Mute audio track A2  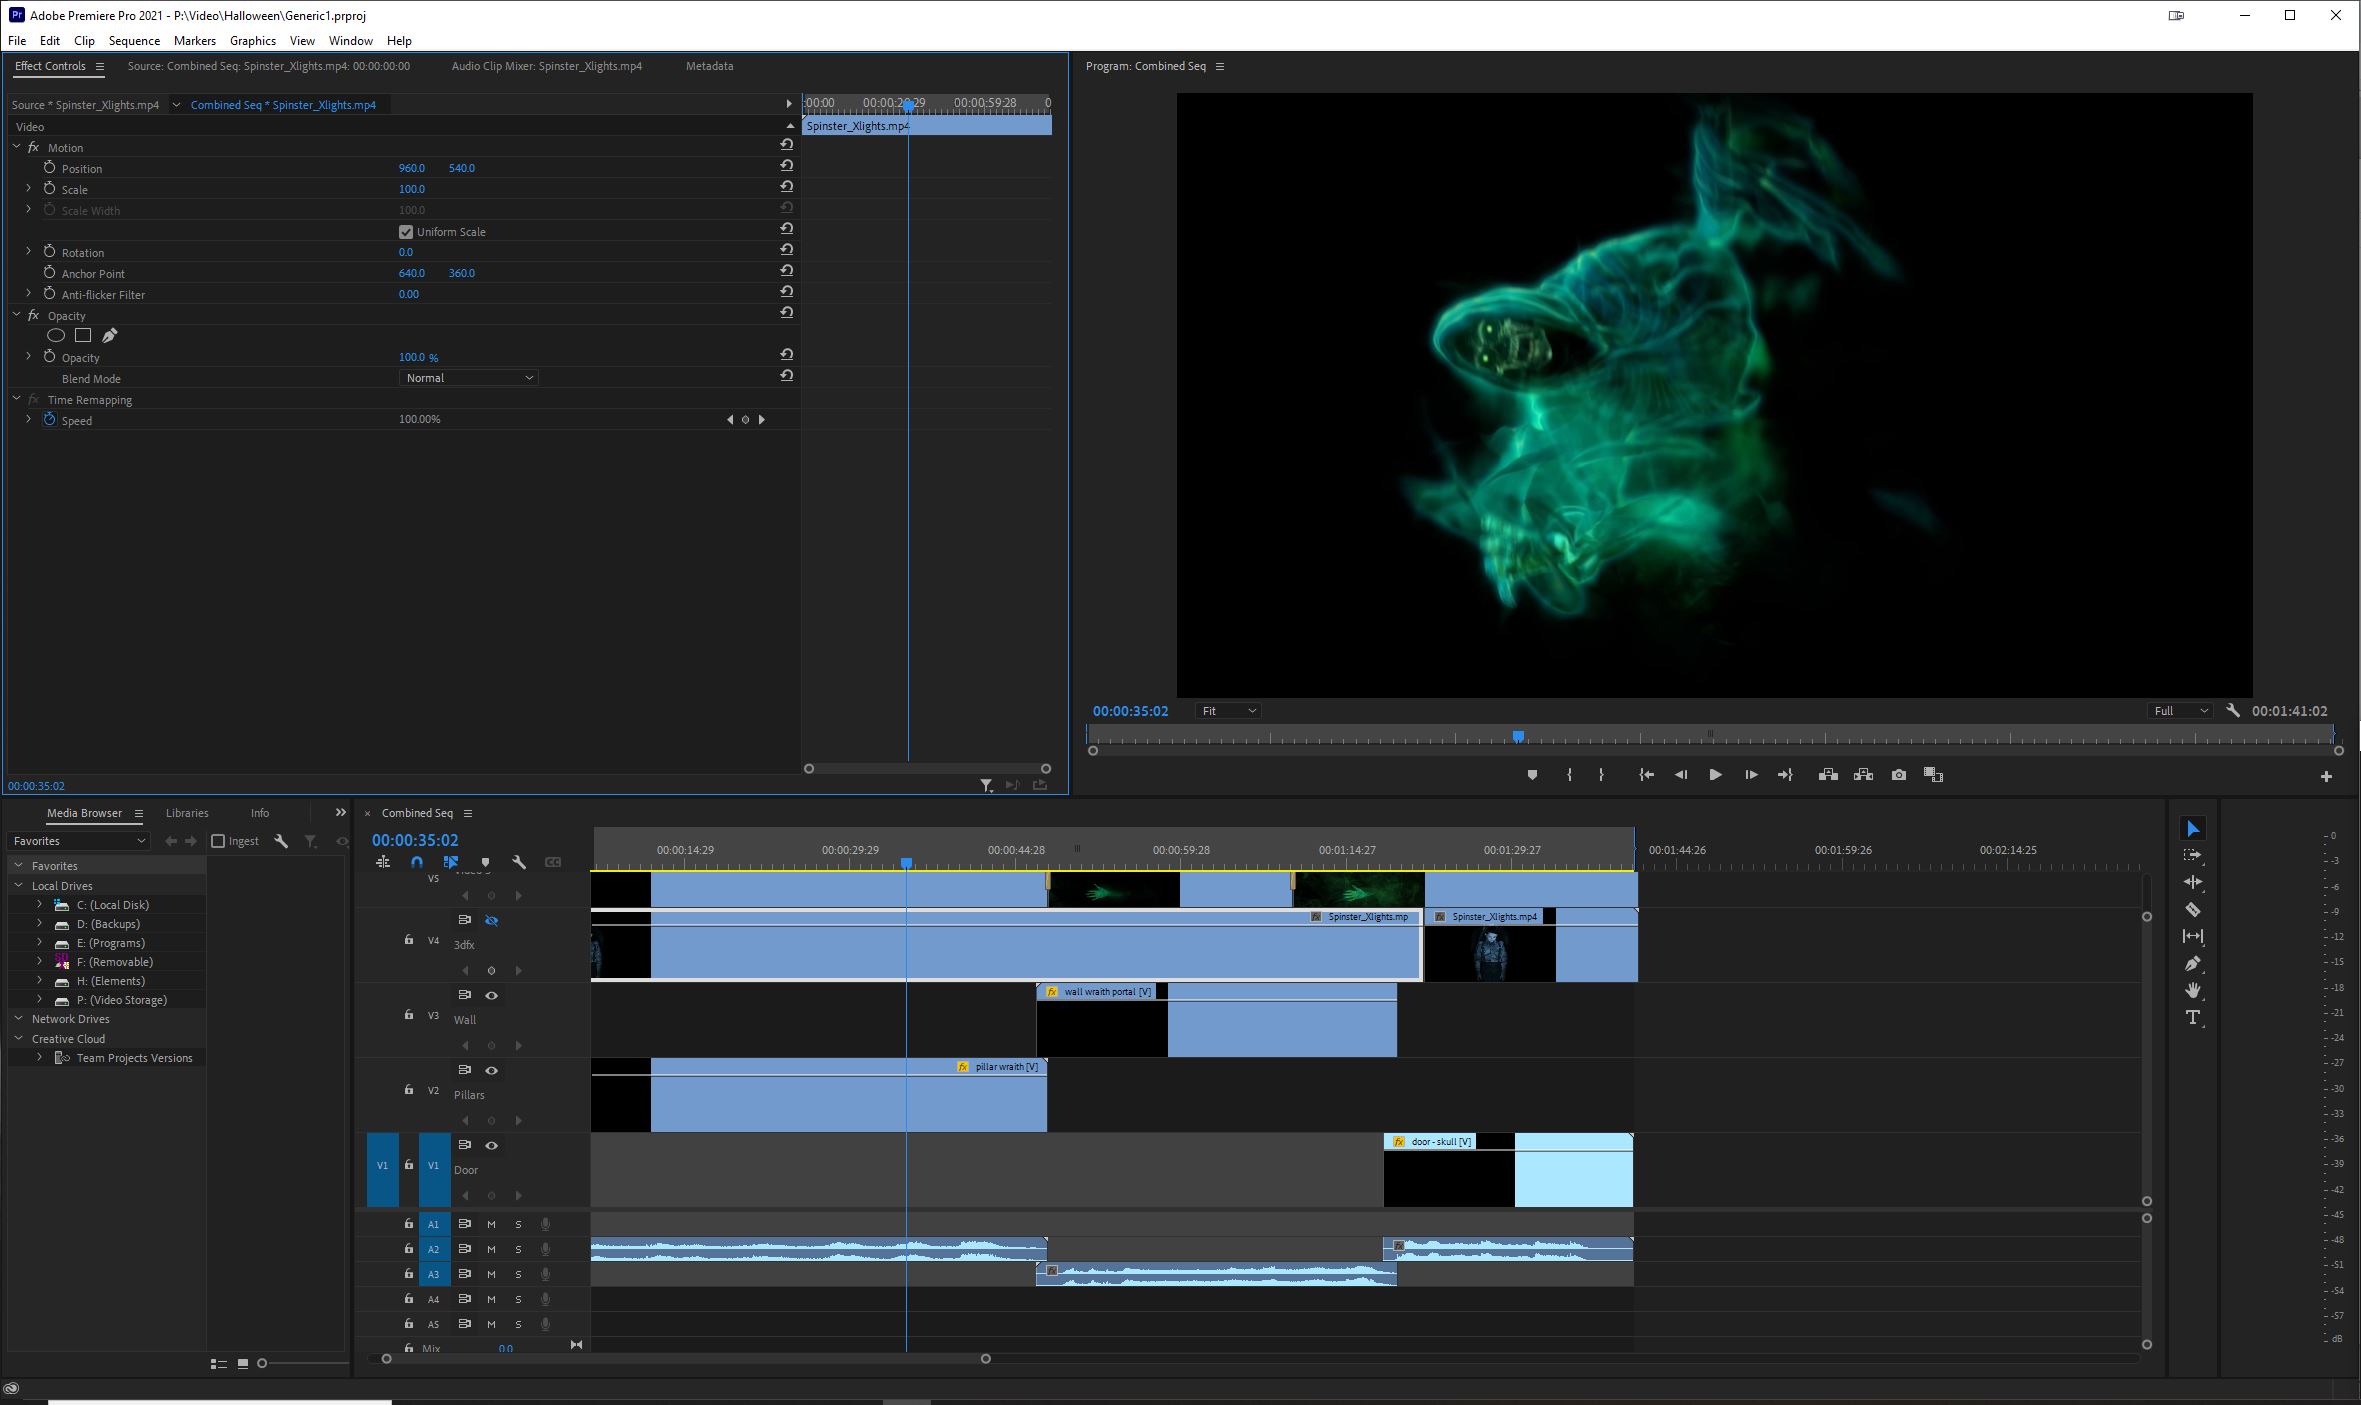point(491,1249)
